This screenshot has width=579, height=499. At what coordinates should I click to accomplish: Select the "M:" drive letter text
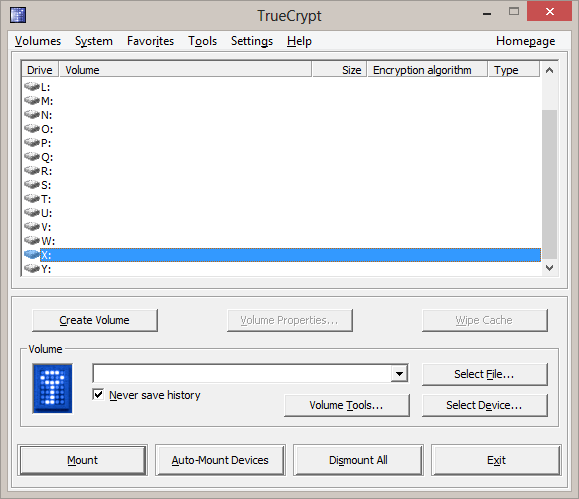click(47, 101)
